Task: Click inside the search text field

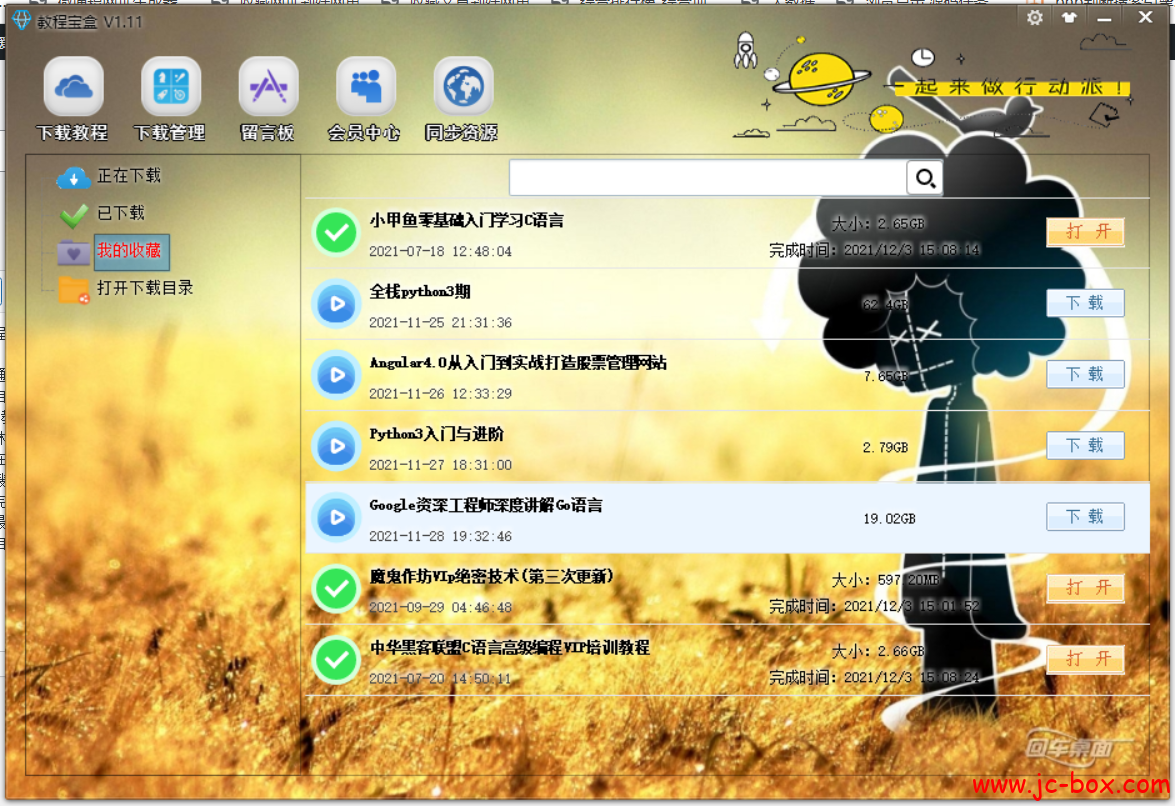Action: coord(707,179)
